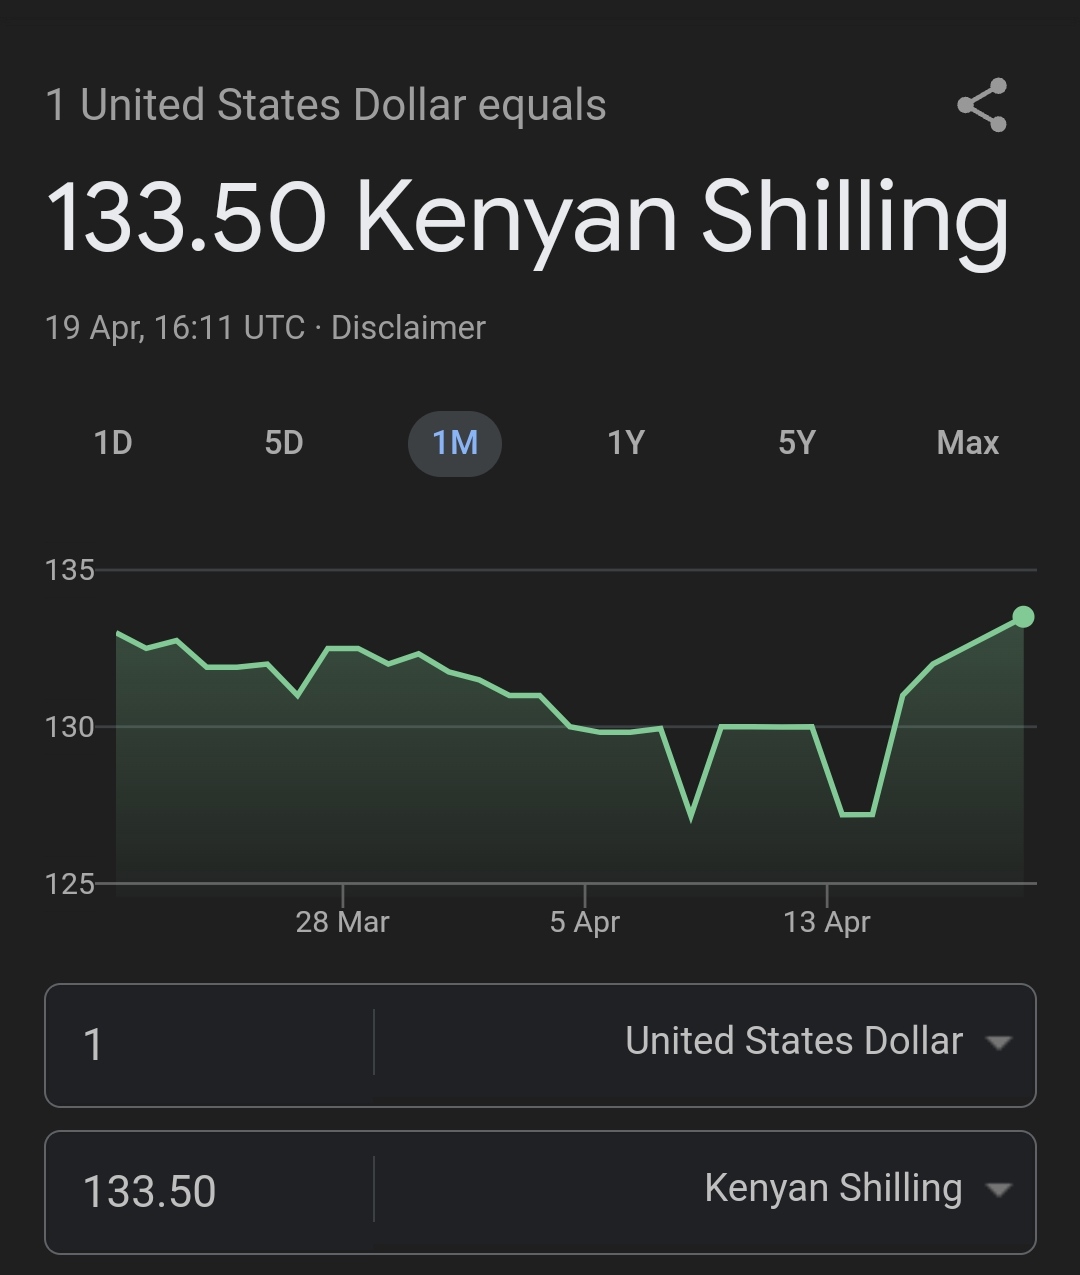Click the dollar amount input field
This screenshot has height=1275, width=1080.
point(208,1045)
